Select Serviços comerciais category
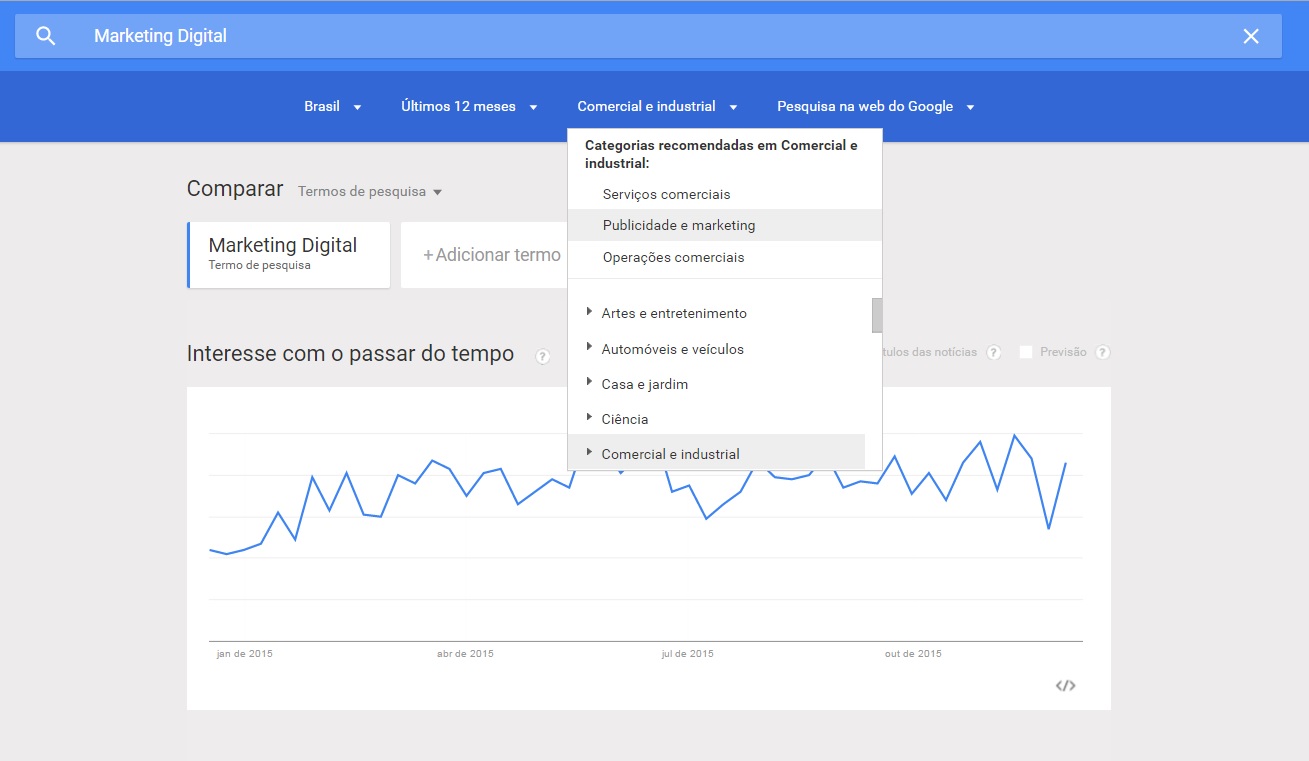This screenshot has height=761, width=1309. (666, 194)
